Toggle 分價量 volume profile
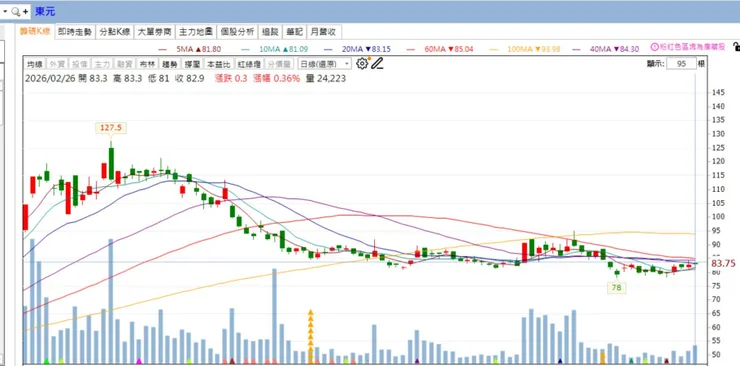 279,64
